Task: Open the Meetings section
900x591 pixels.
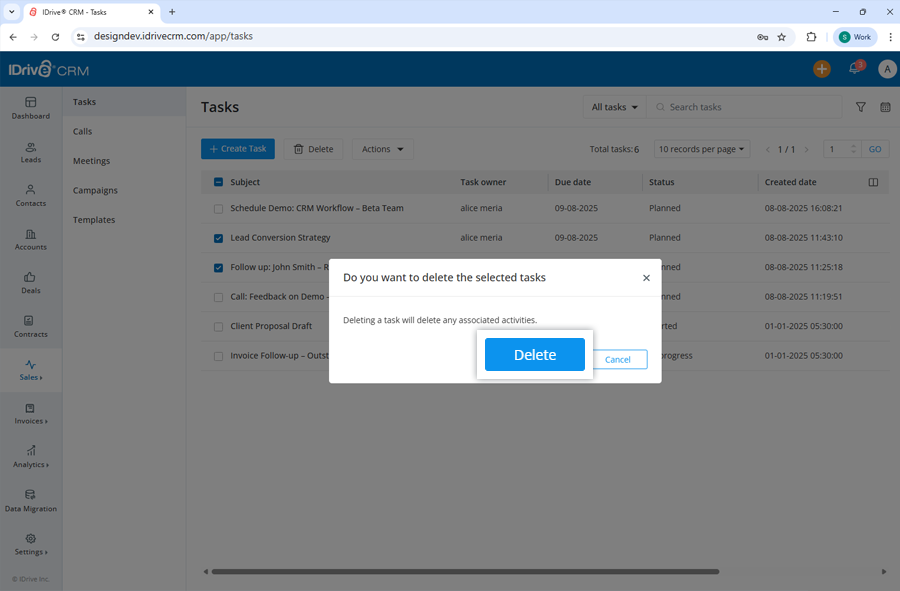Action: click(x=90, y=160)
